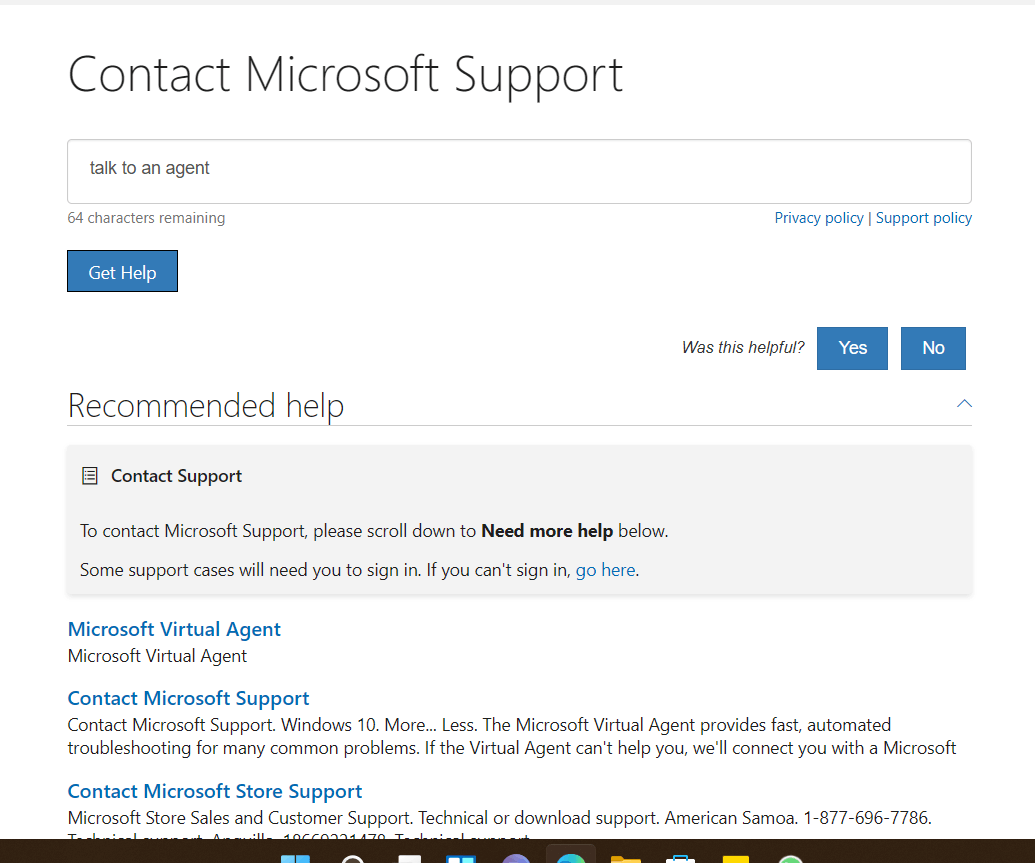Click the 'Recommended help' heading
This screenshot has height=863, width=1035.
[206, 405]
